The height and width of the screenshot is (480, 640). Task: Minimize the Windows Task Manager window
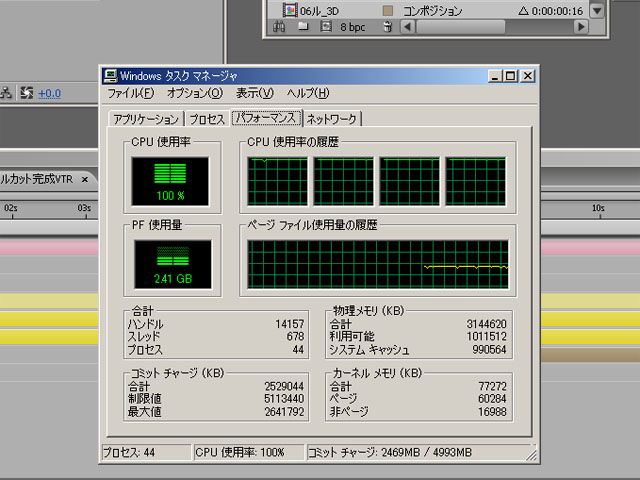(495, 76)
